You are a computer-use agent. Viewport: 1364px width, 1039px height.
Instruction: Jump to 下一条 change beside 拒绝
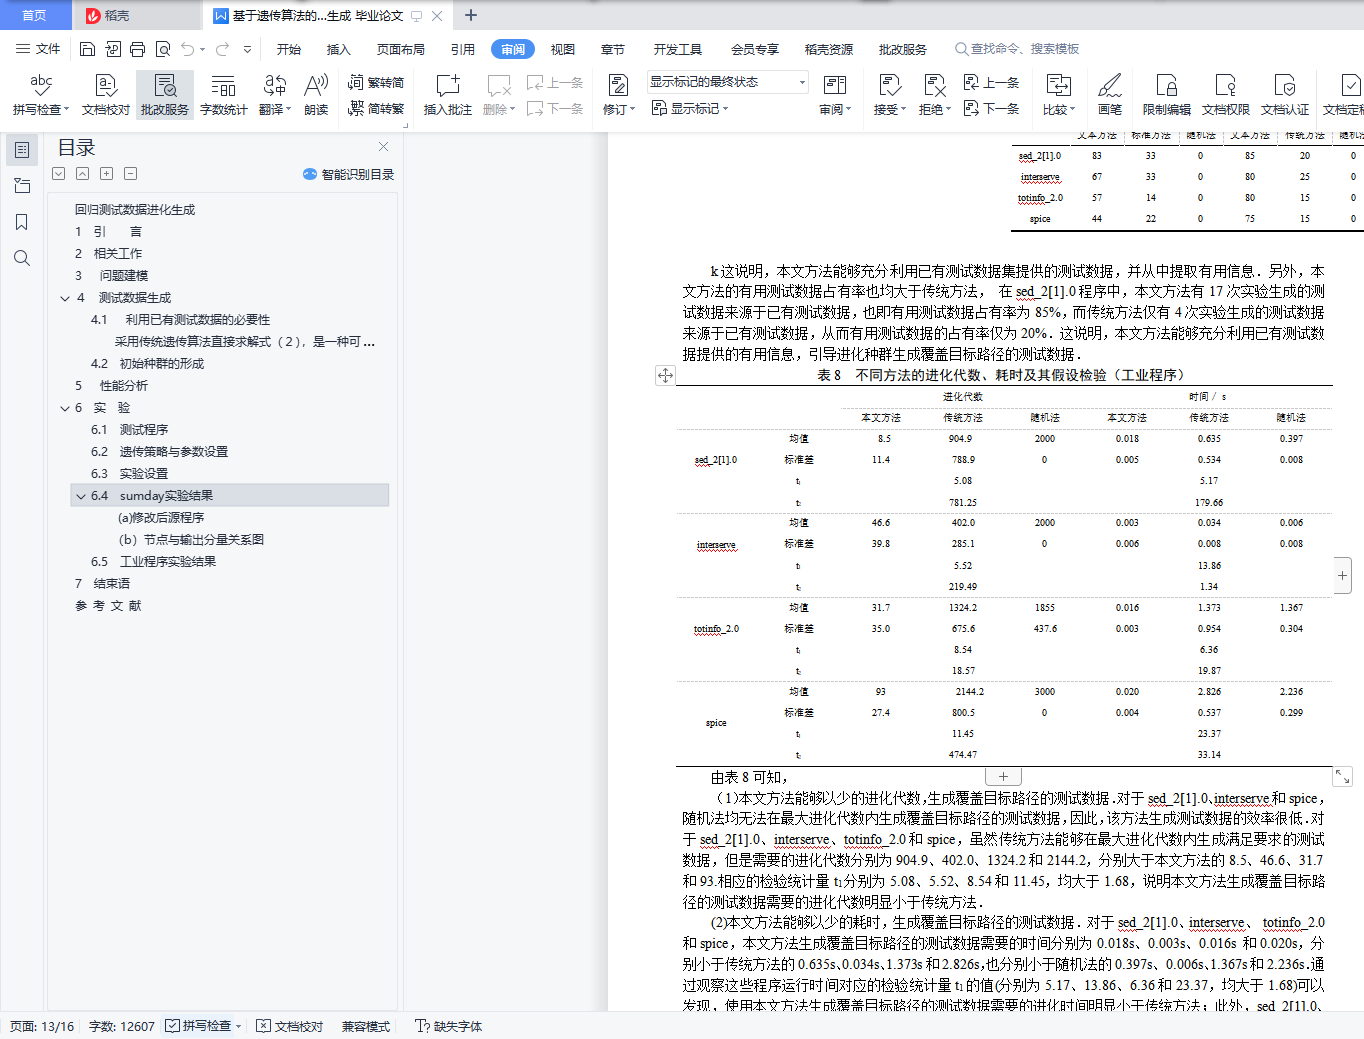pyautogui.click(x=992, y=109)
